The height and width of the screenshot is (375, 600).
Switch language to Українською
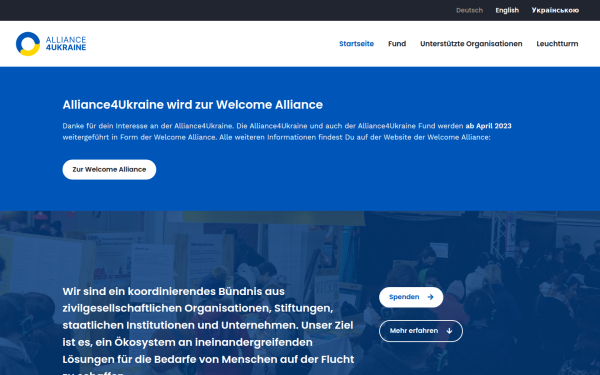(555, 10)
